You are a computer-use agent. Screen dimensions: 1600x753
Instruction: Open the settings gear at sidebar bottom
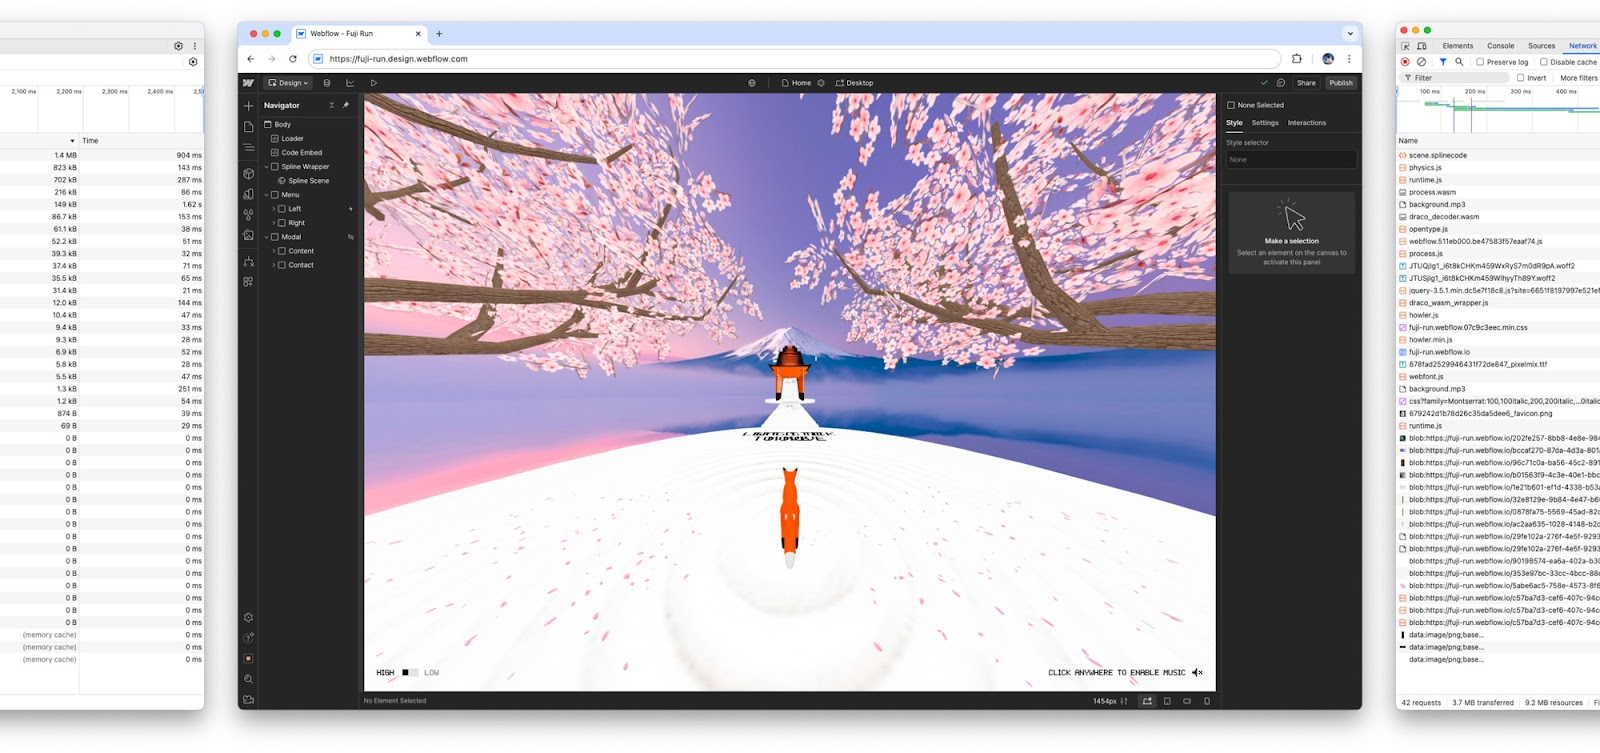(248, 618)
